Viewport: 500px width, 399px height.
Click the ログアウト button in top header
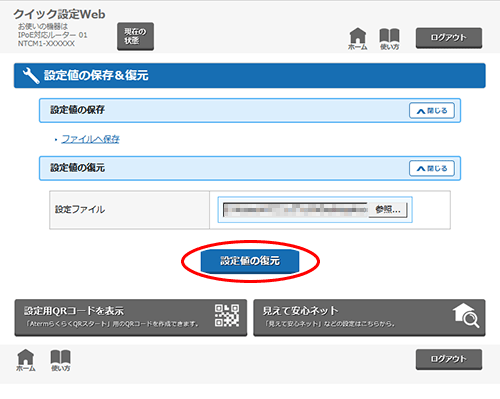pos(449,38)
